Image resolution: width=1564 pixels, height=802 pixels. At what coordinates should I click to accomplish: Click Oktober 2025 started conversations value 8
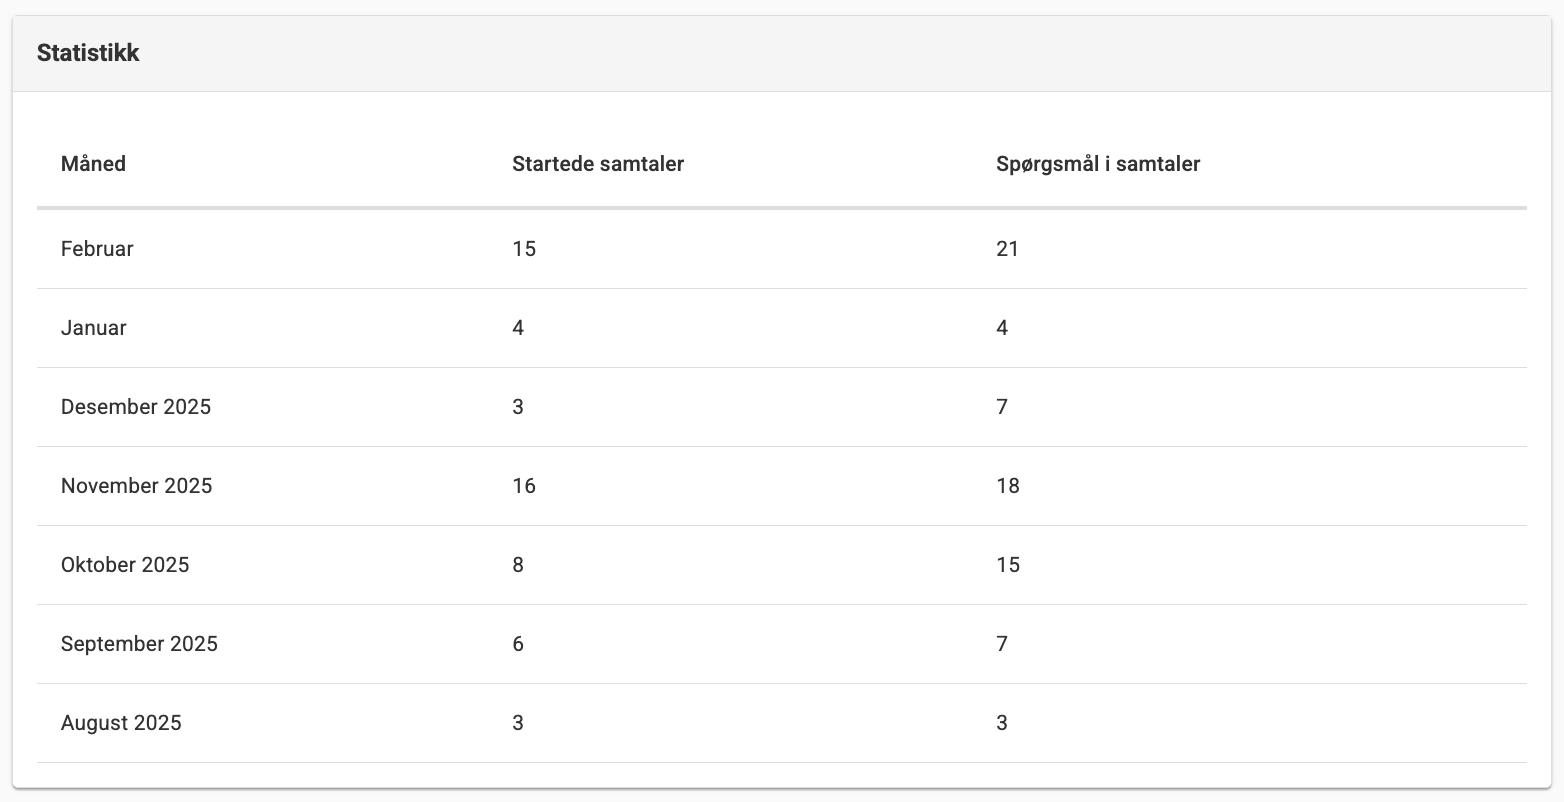click(518, 565)
